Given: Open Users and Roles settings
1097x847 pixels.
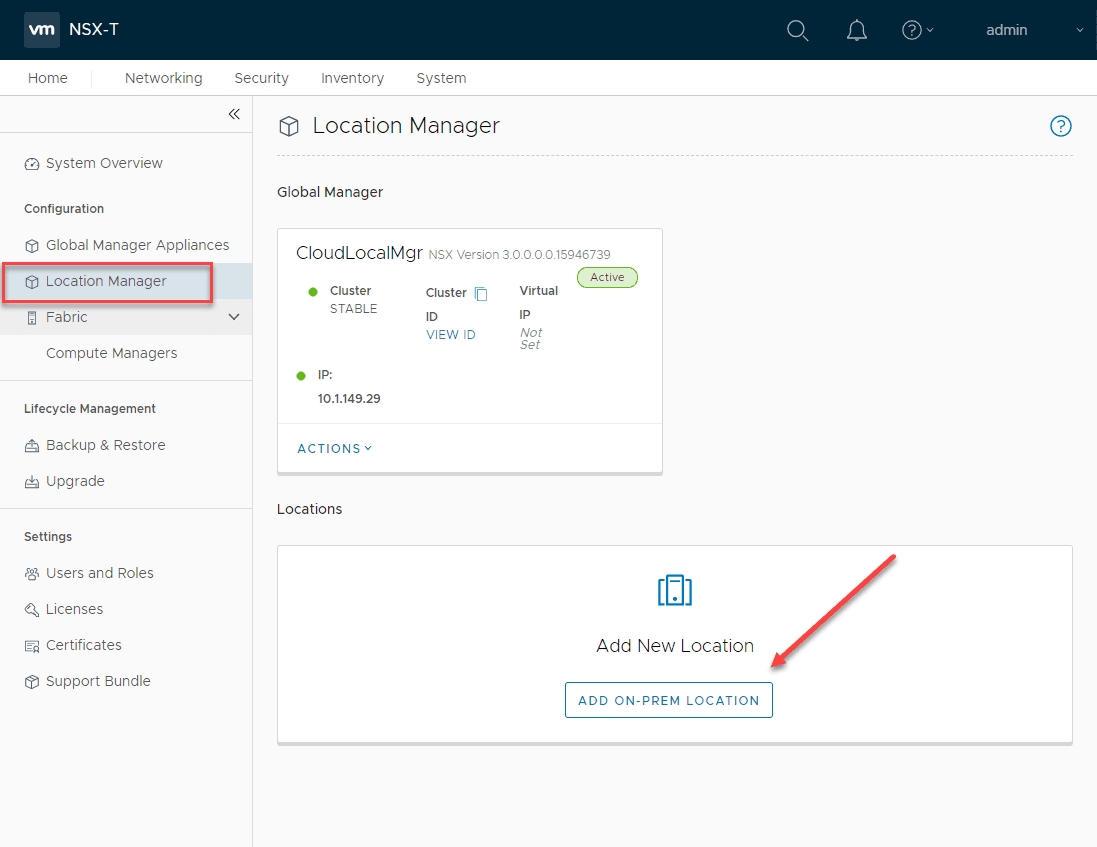Looking at the screenshot, I should 99,573.
